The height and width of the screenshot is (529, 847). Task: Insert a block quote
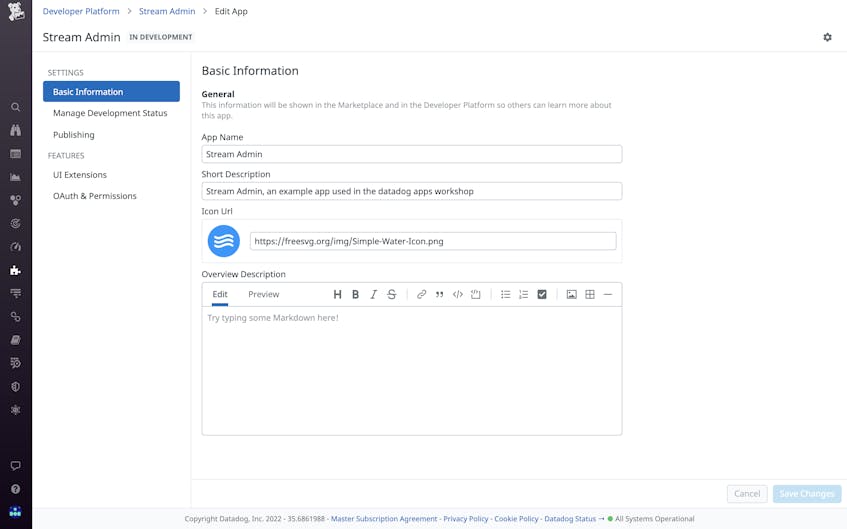[440, 294]
